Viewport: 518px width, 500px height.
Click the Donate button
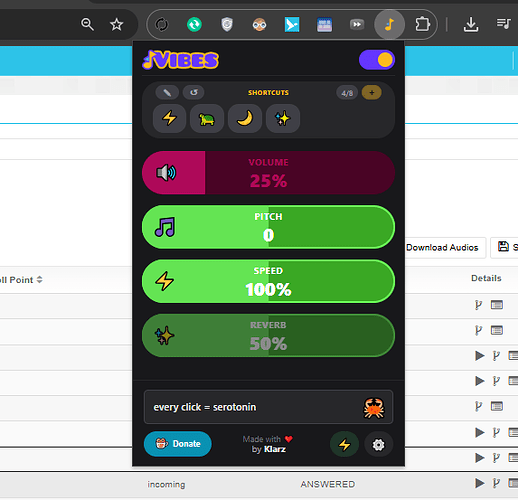(178, 444)
